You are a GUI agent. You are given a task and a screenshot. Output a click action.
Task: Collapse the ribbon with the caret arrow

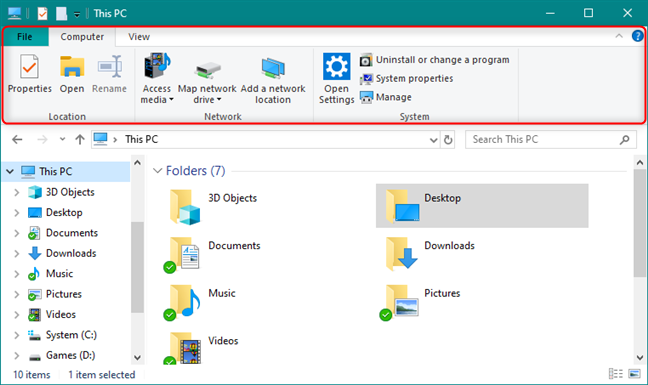click(x=619, y=36)
